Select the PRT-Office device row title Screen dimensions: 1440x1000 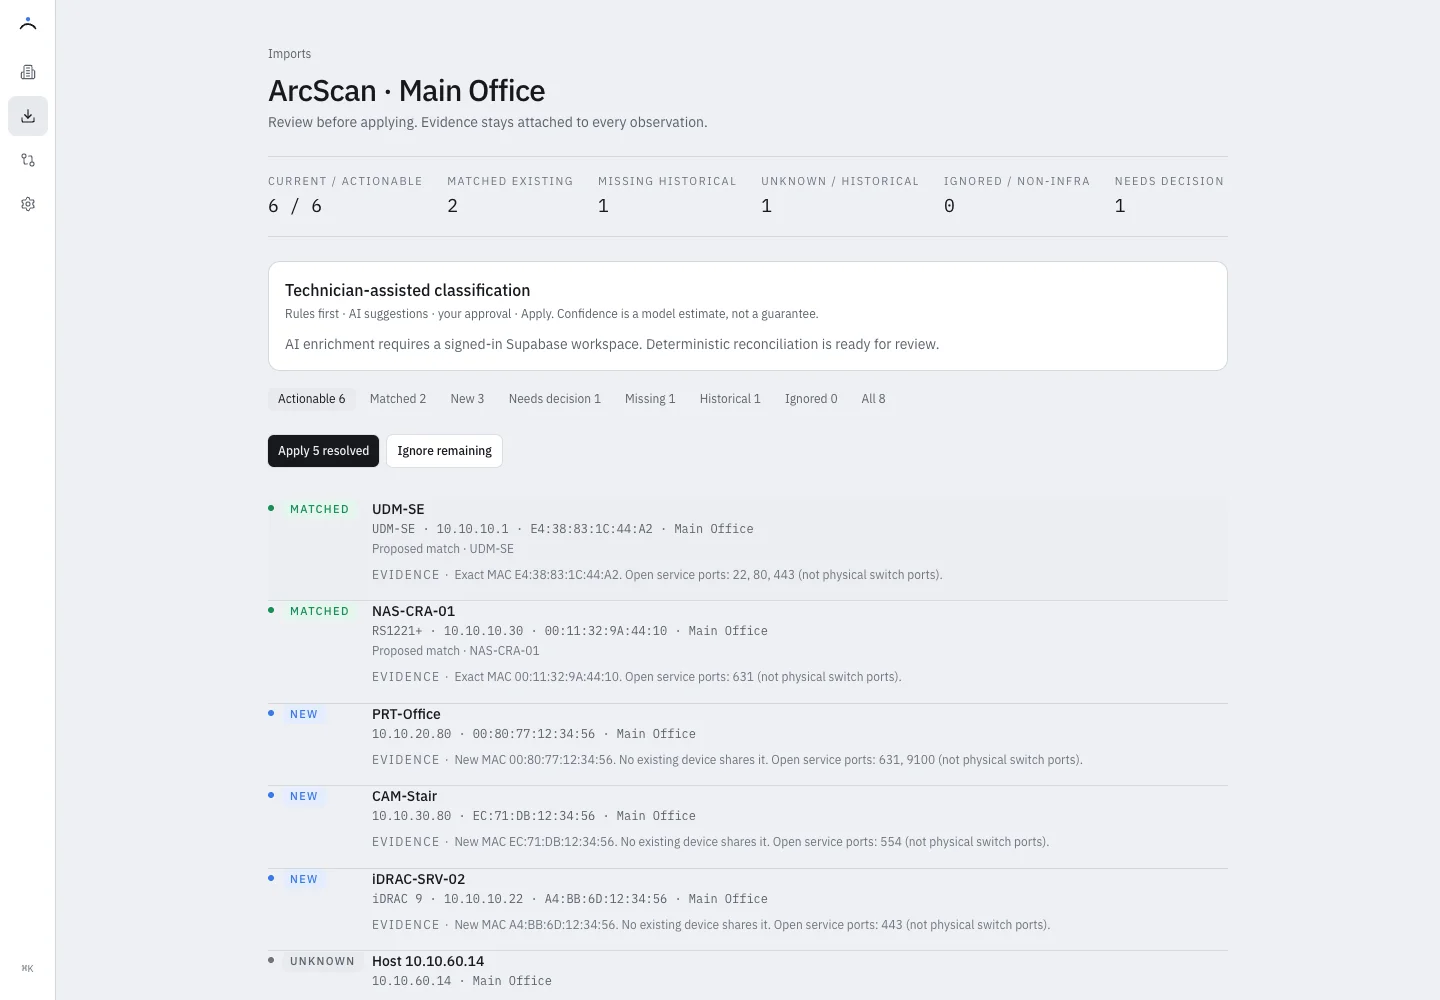pos(406,714)
